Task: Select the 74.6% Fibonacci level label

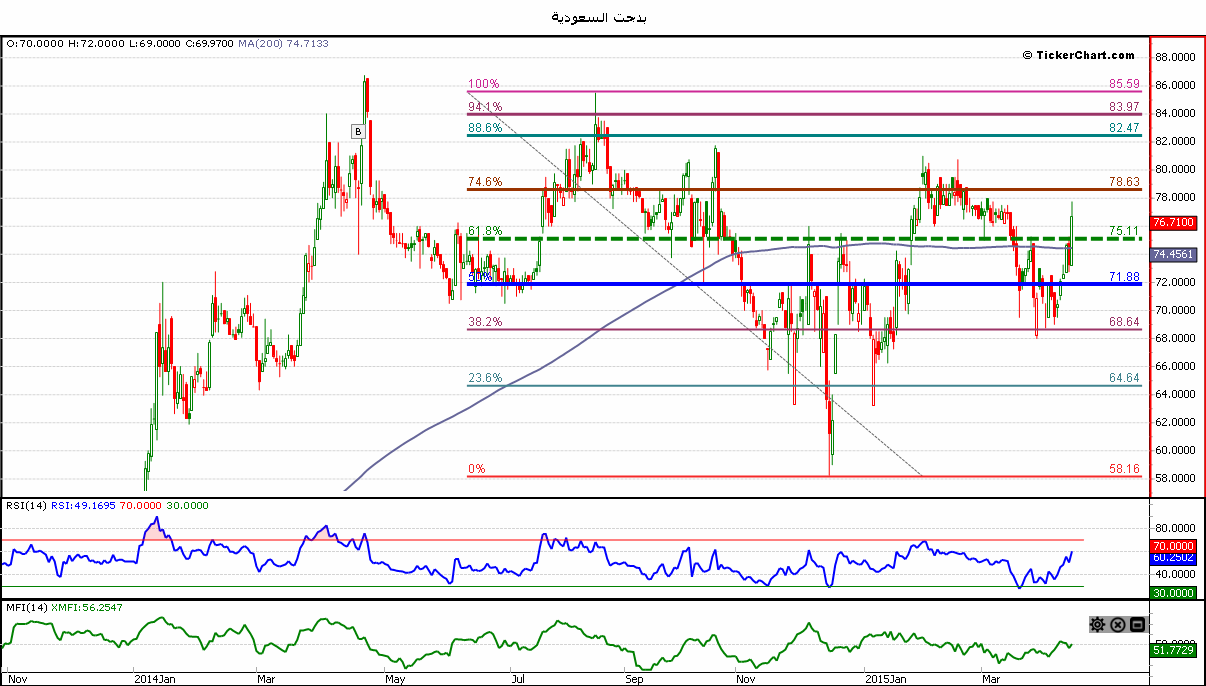Action: [485, 182]
